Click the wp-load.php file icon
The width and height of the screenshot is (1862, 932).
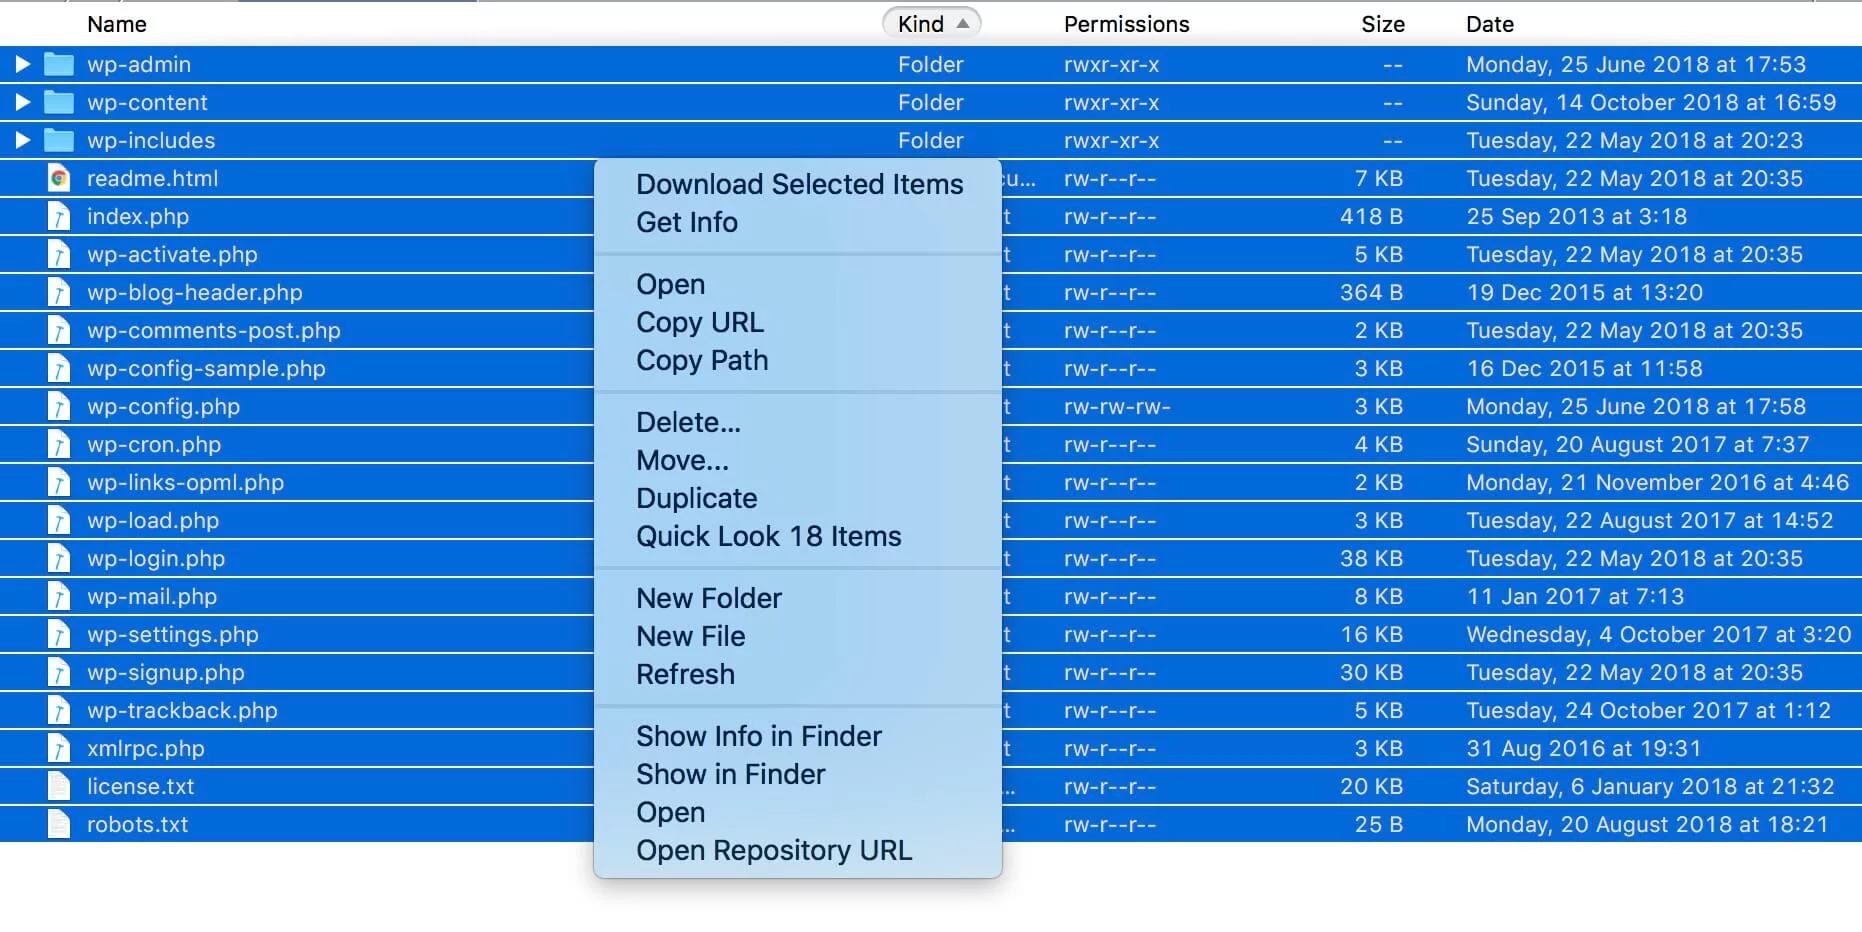pyautogui.click(x=59, y=521)
